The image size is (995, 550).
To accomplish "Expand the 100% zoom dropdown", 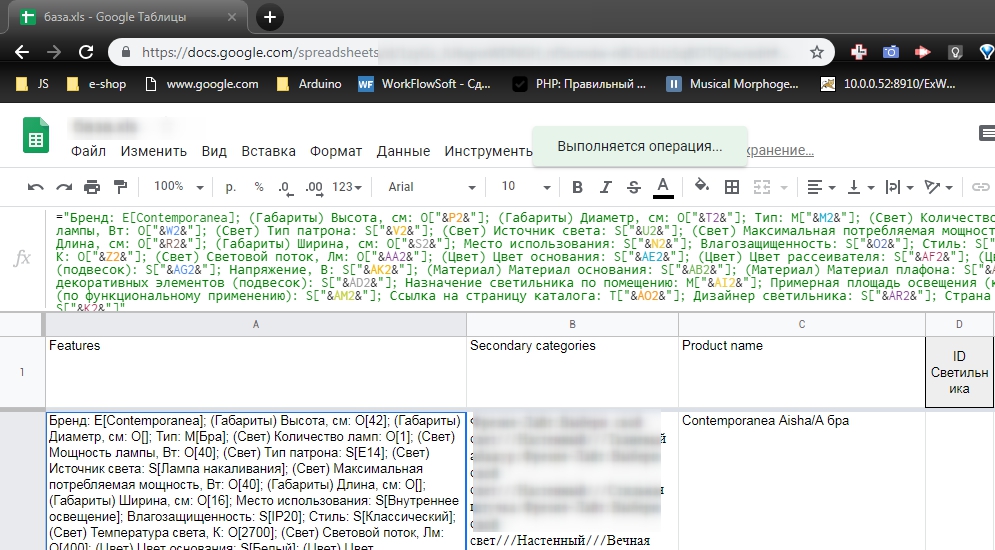I will pyautogui.click(x=179, y=187).
